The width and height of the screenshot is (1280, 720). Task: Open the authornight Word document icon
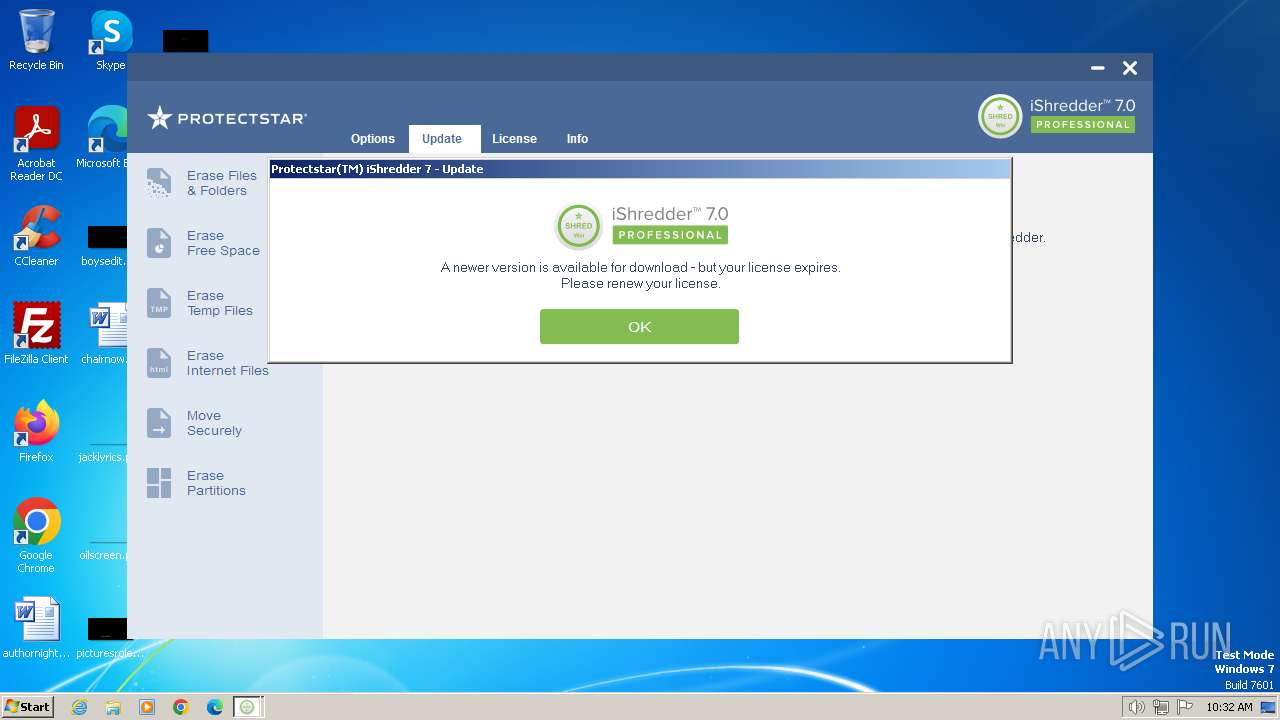coord(36,628)
